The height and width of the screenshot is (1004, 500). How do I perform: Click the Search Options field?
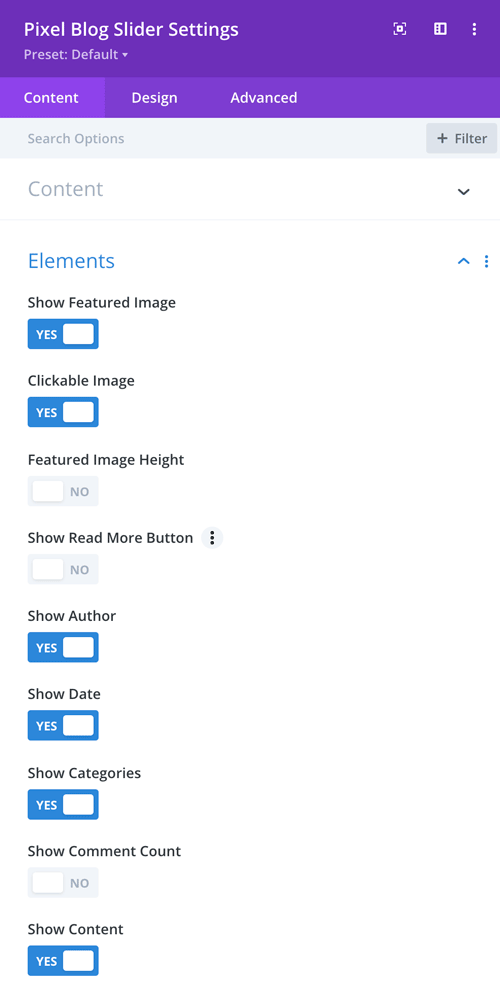click(213, 138)
